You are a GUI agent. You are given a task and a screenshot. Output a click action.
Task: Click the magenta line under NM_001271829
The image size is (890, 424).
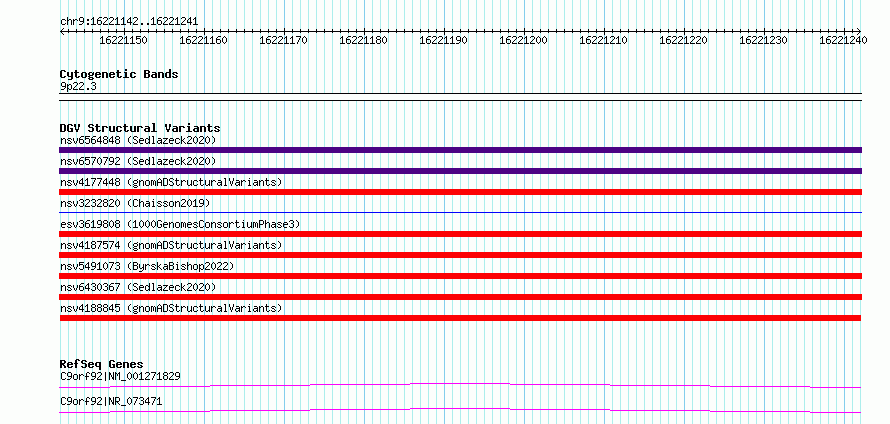point(460,385)
